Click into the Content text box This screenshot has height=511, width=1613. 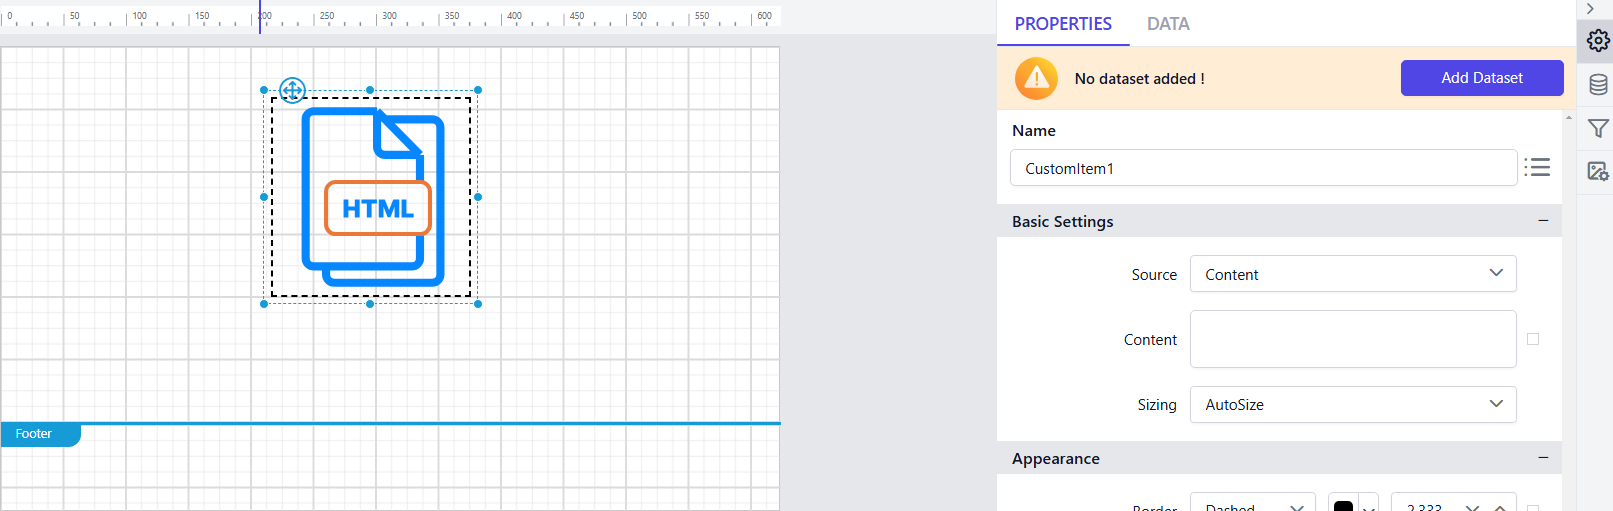point(1353,339)
